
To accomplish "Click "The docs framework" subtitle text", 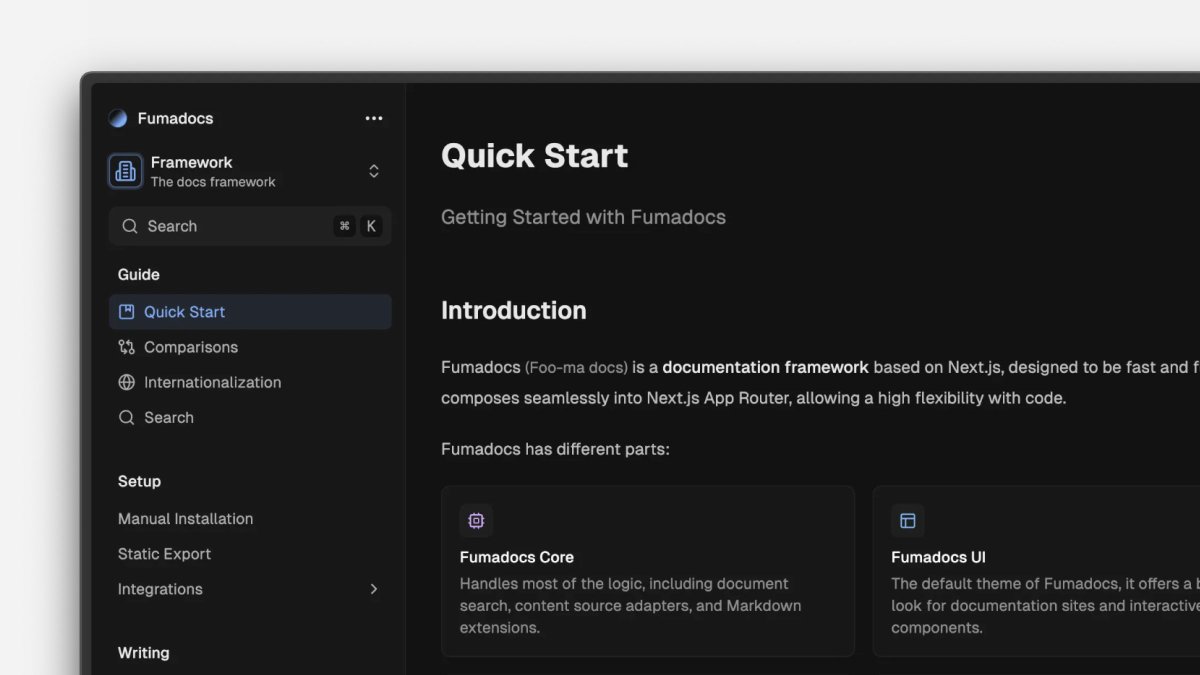I will pyautogui.click(x=213, y=182).
